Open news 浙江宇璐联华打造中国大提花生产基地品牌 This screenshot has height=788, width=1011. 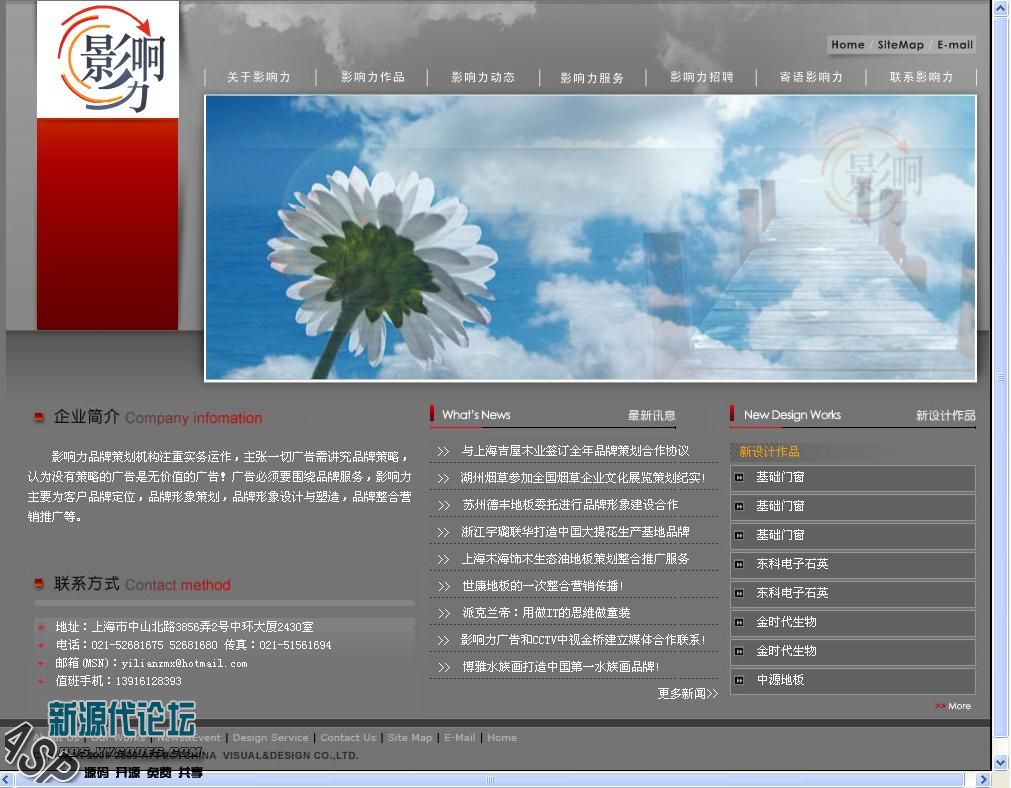[x=575, y=532]
